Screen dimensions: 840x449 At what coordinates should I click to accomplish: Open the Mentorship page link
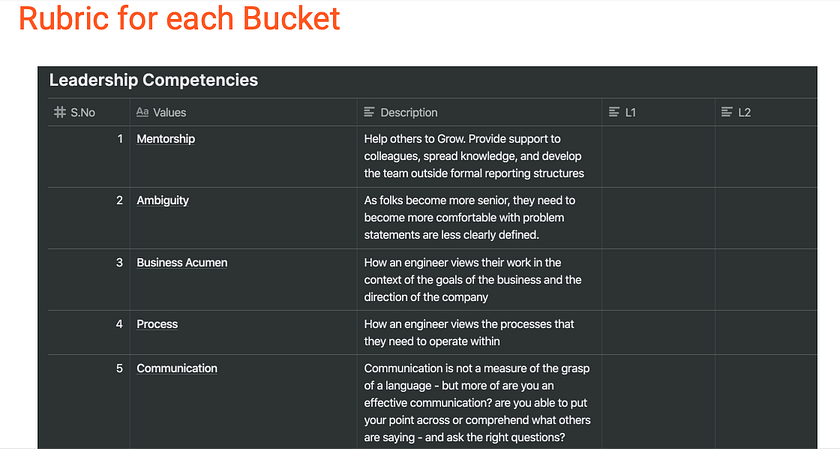(x=166, y=139)
